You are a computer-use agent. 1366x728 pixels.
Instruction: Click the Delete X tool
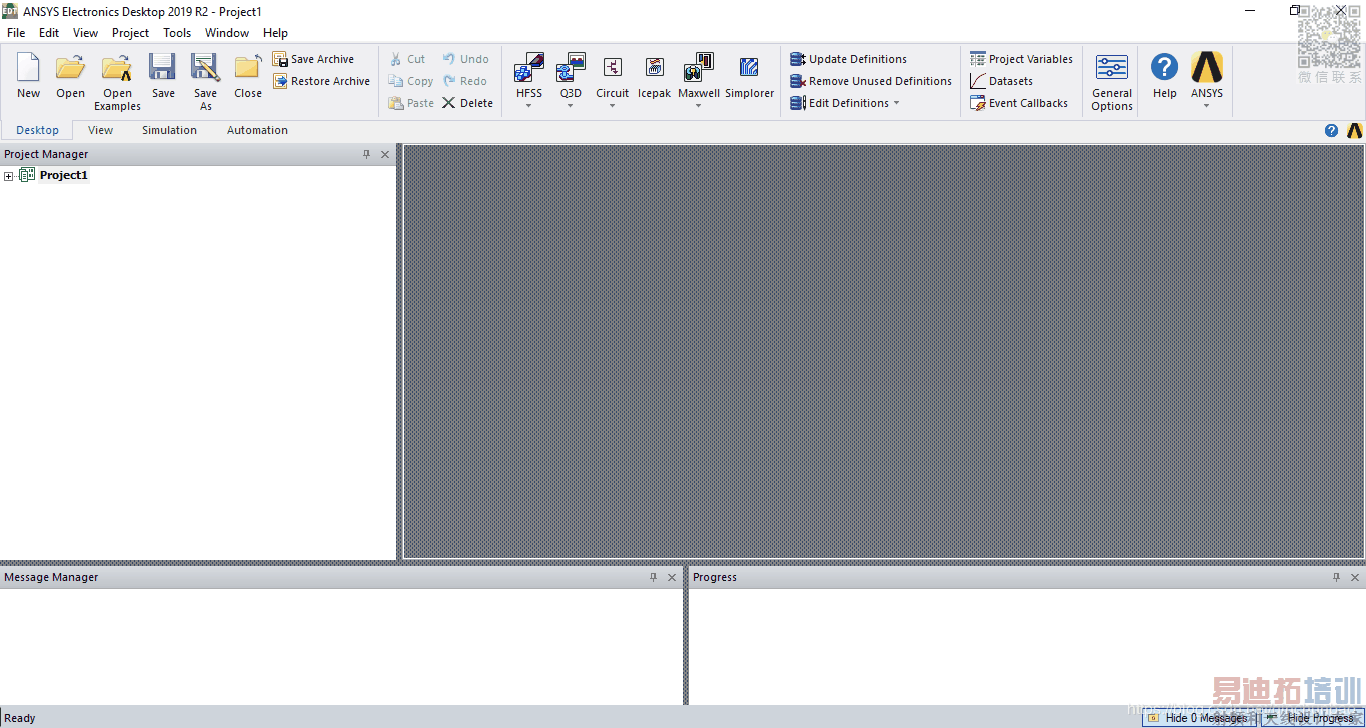point(467,103)
